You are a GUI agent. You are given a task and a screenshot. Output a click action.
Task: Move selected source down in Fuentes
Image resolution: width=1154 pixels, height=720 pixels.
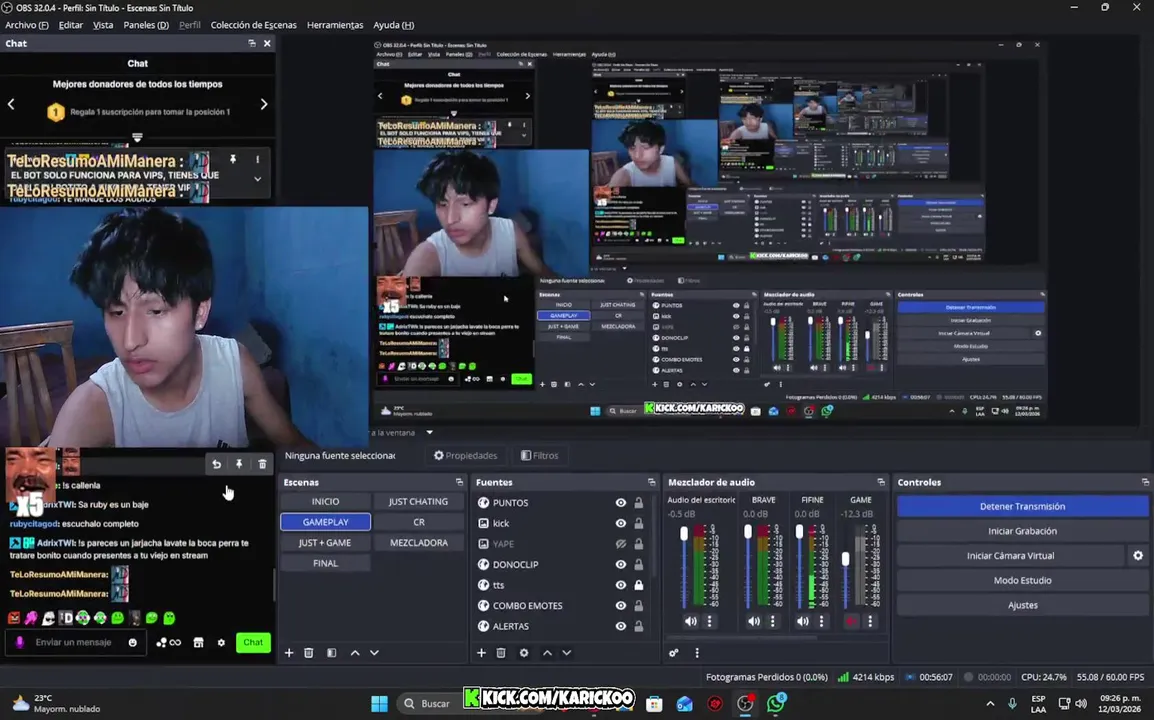click(x=567, y=653)
